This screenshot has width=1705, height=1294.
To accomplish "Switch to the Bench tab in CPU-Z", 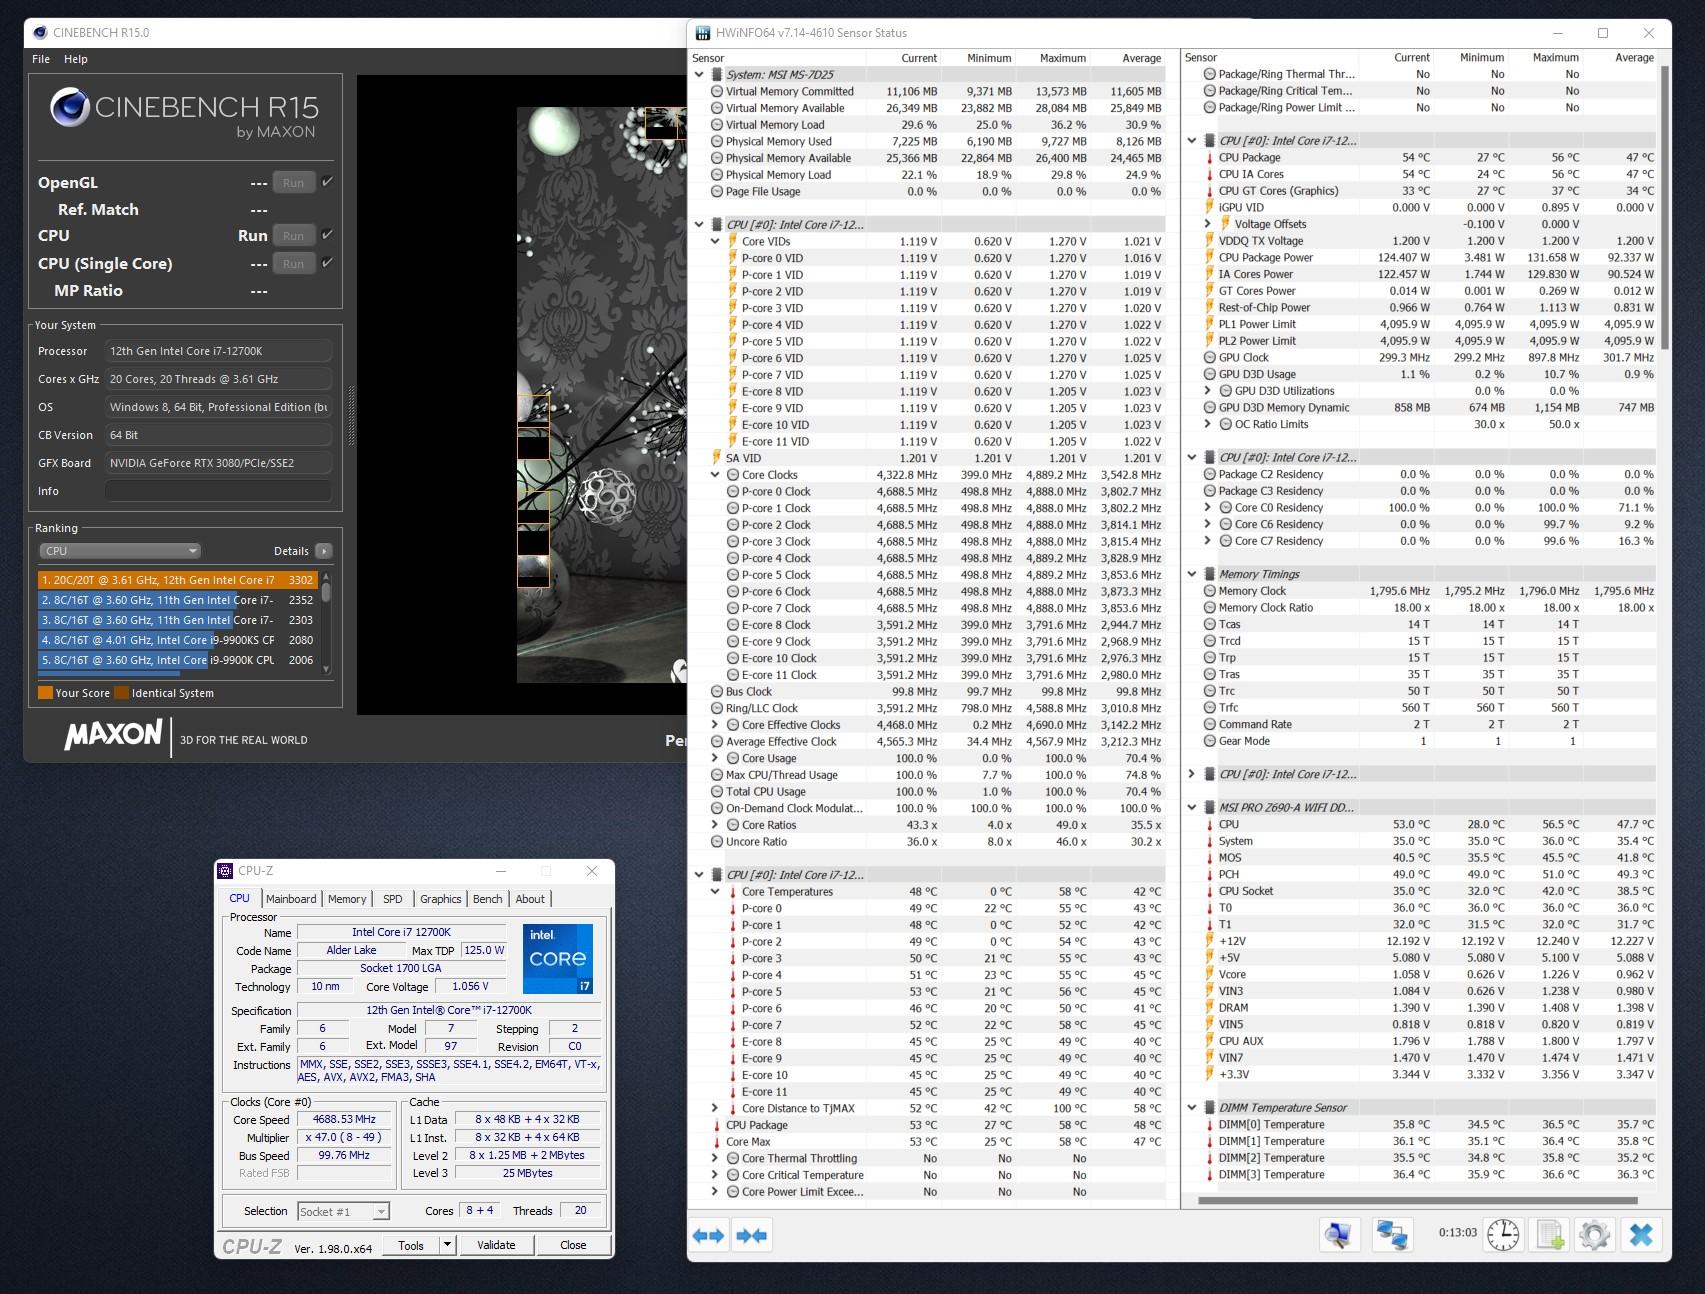I will tap(488, 899).
